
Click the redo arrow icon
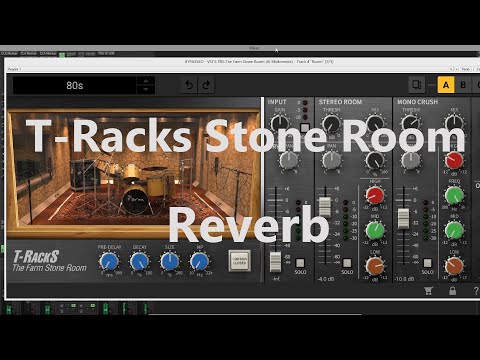pos(207,85)
